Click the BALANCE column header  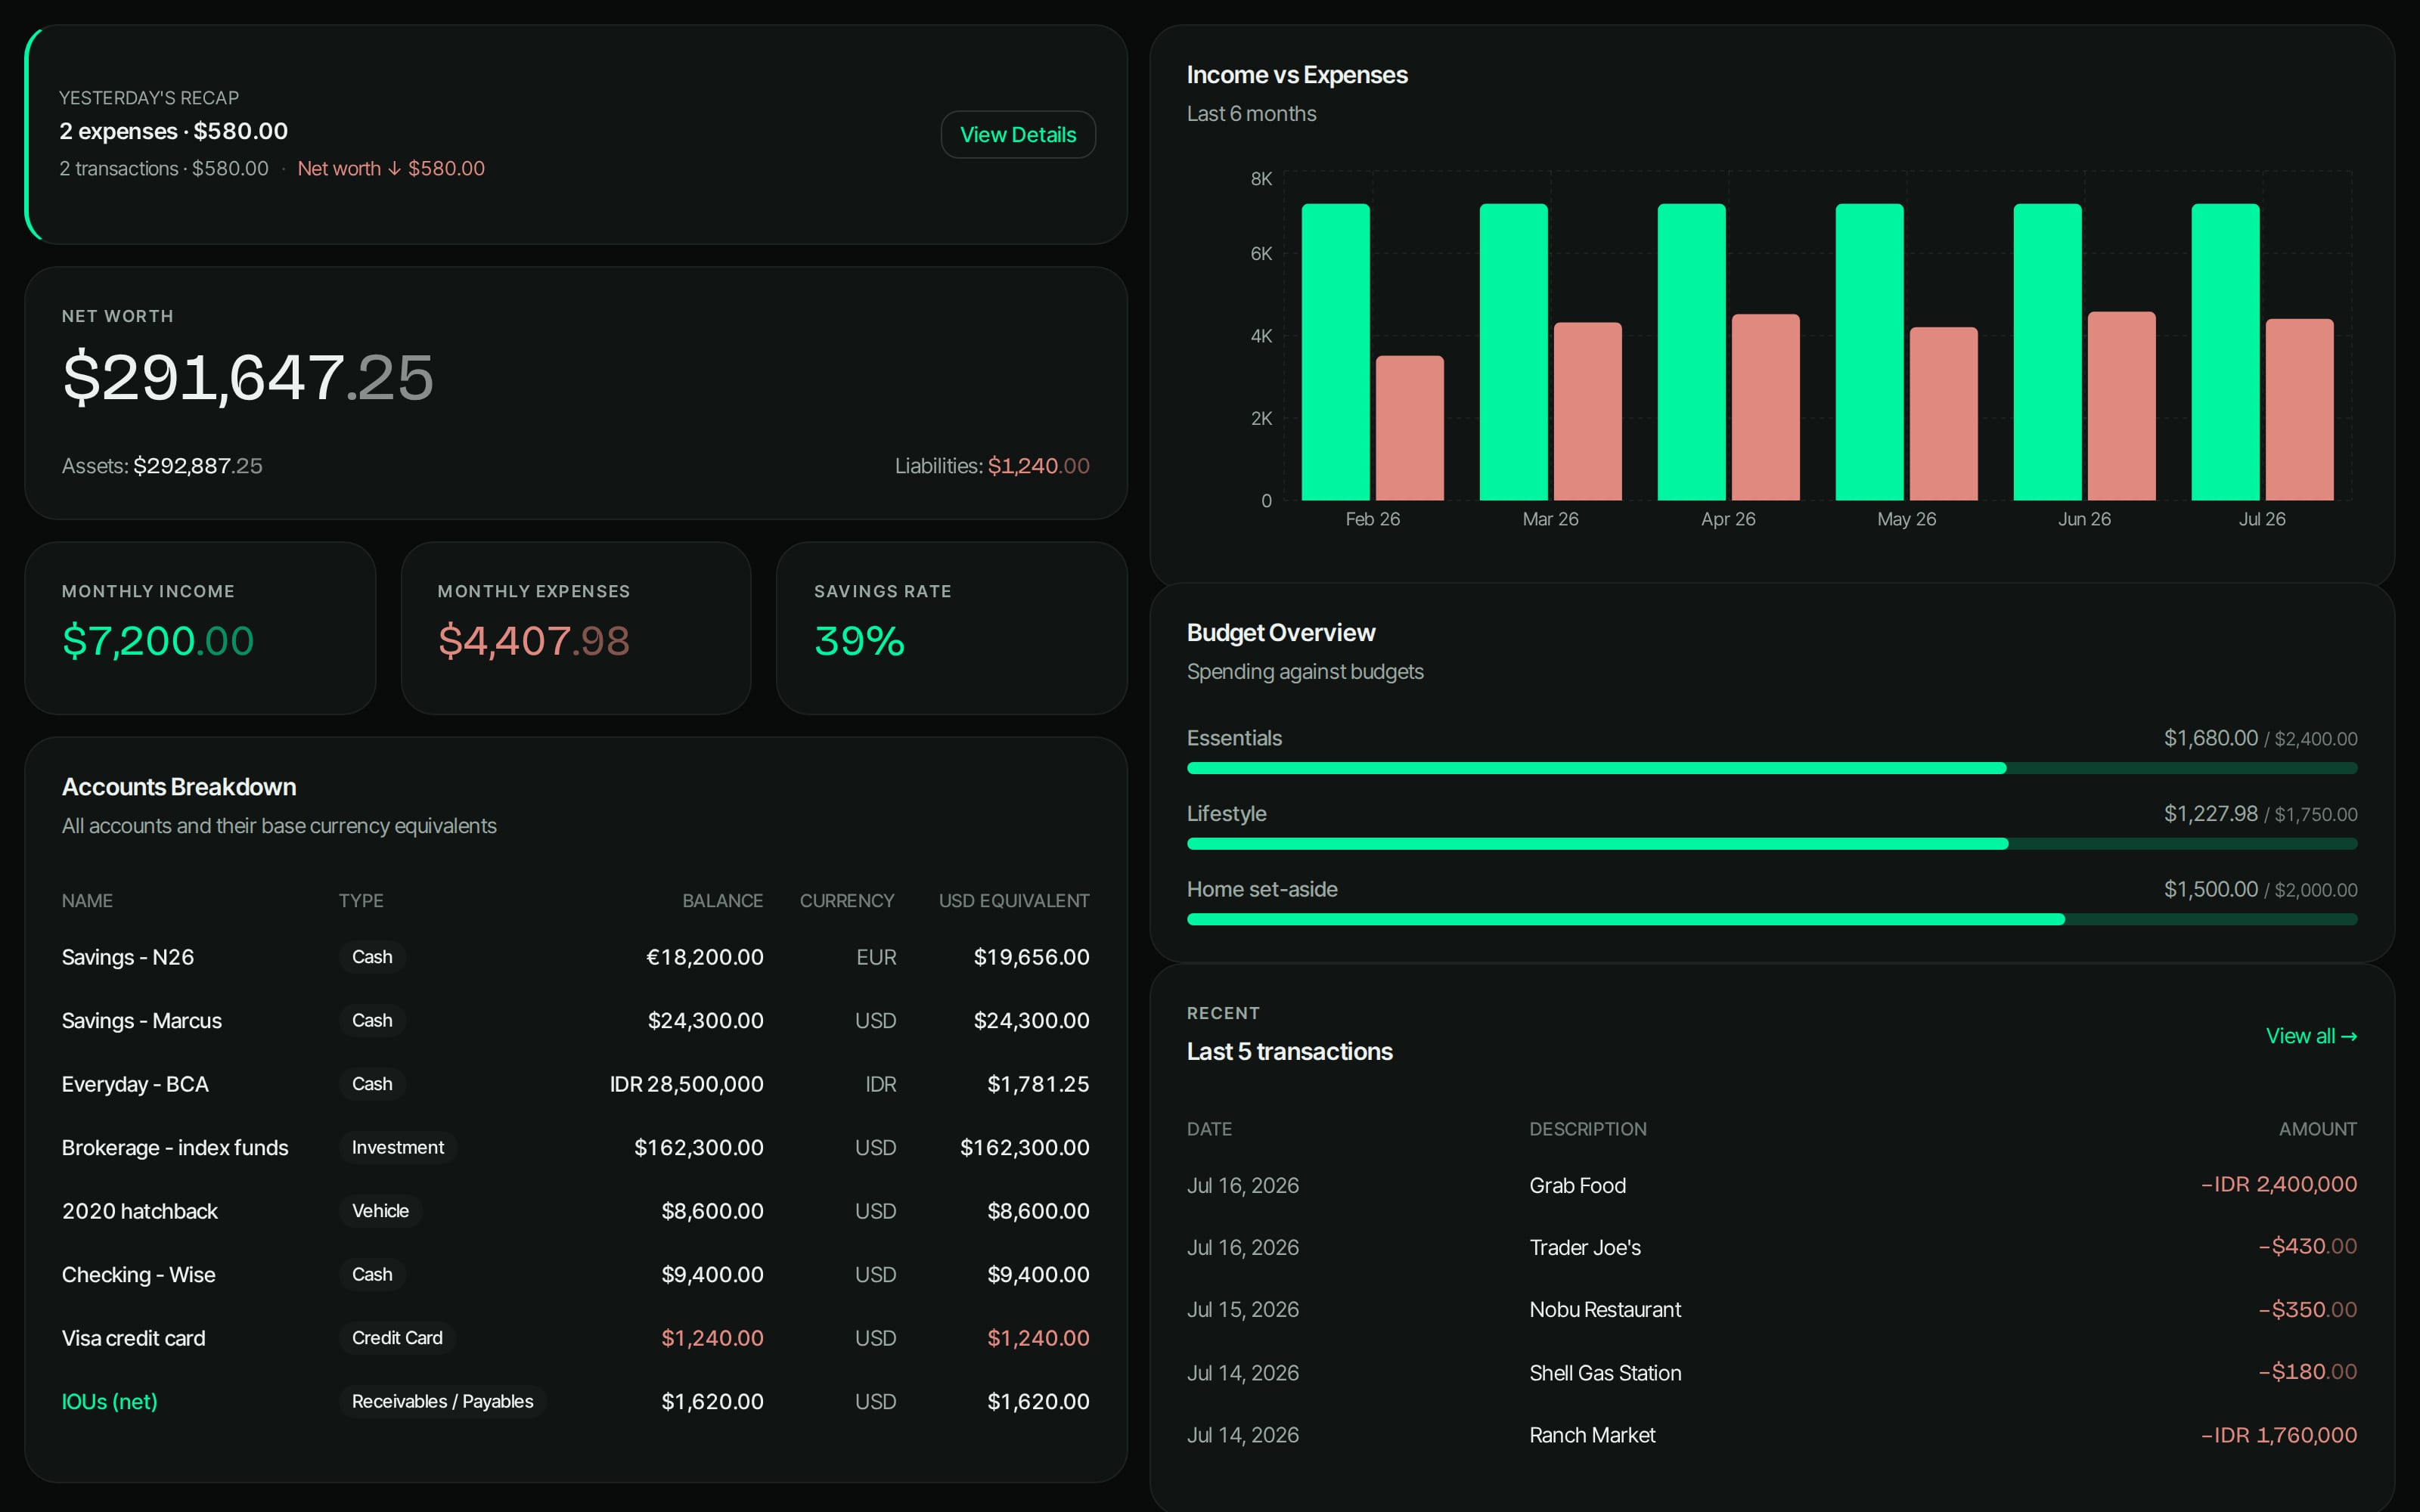[723, 901]
